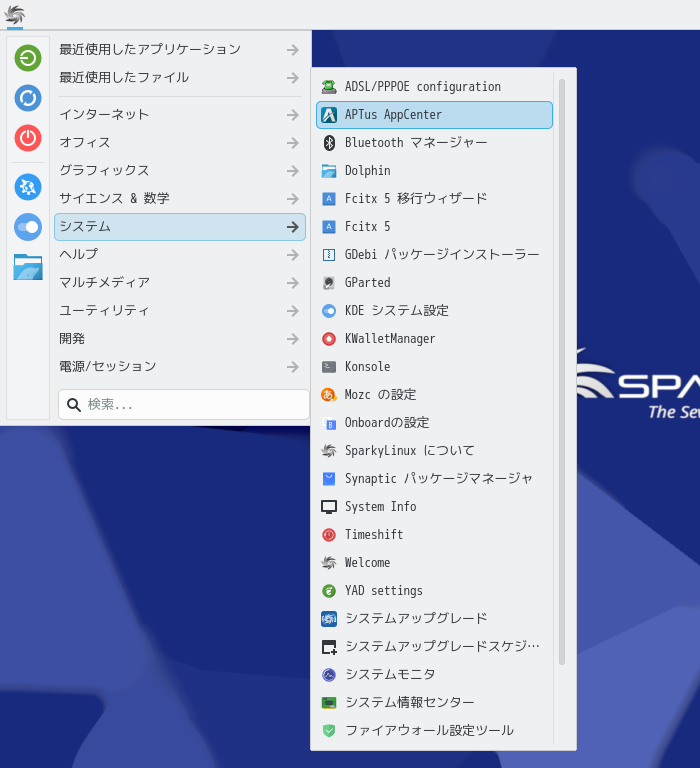Launch GParted from the system submenu
Screen dimensions: 700x768
[x=367, y=283]
